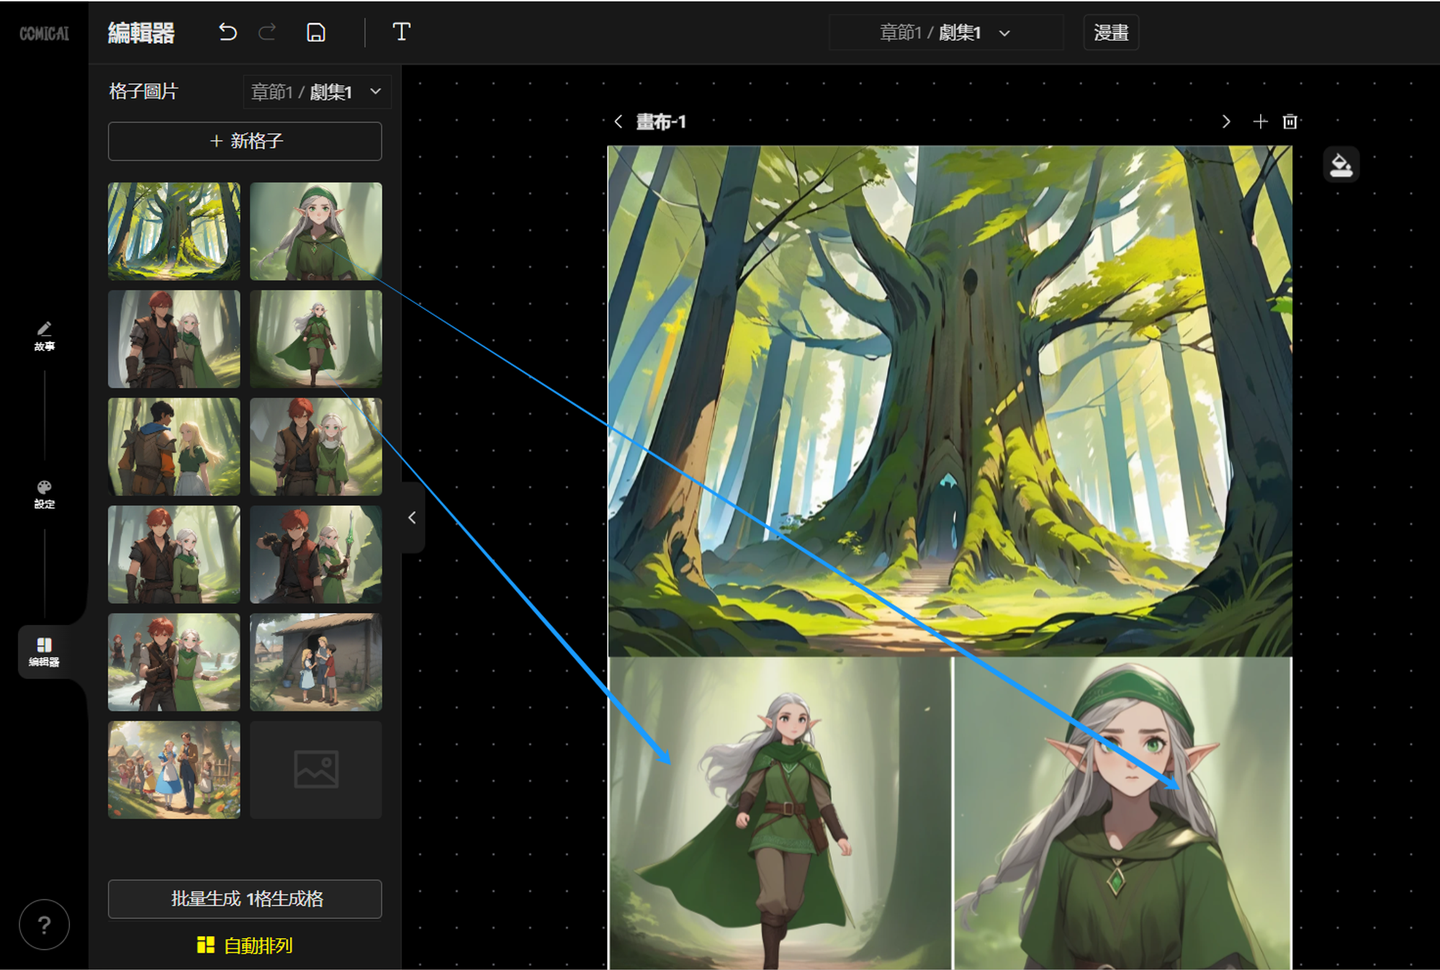Delete canvas using the trash icon
The height and width of the screenshot is (970, 1440).
[1290, 121]
